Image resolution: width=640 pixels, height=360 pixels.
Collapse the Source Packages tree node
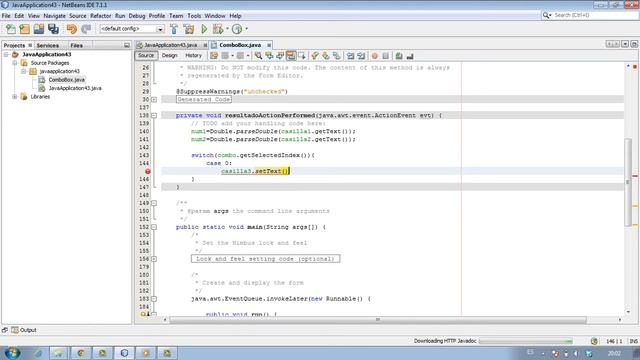coord(15,63)
